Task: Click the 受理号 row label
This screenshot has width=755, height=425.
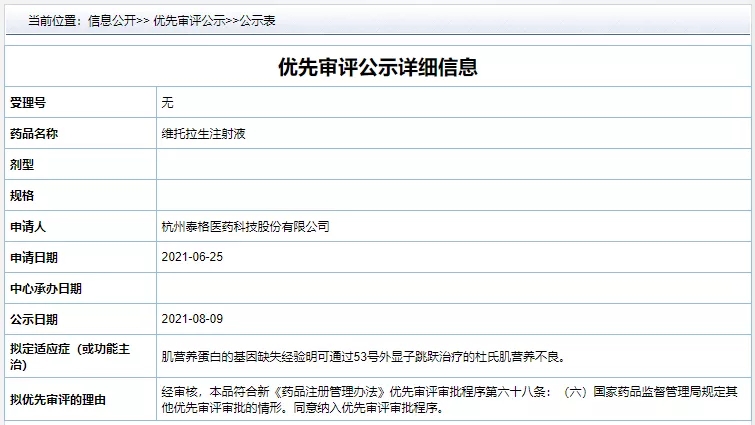Action: click(28, 103)
